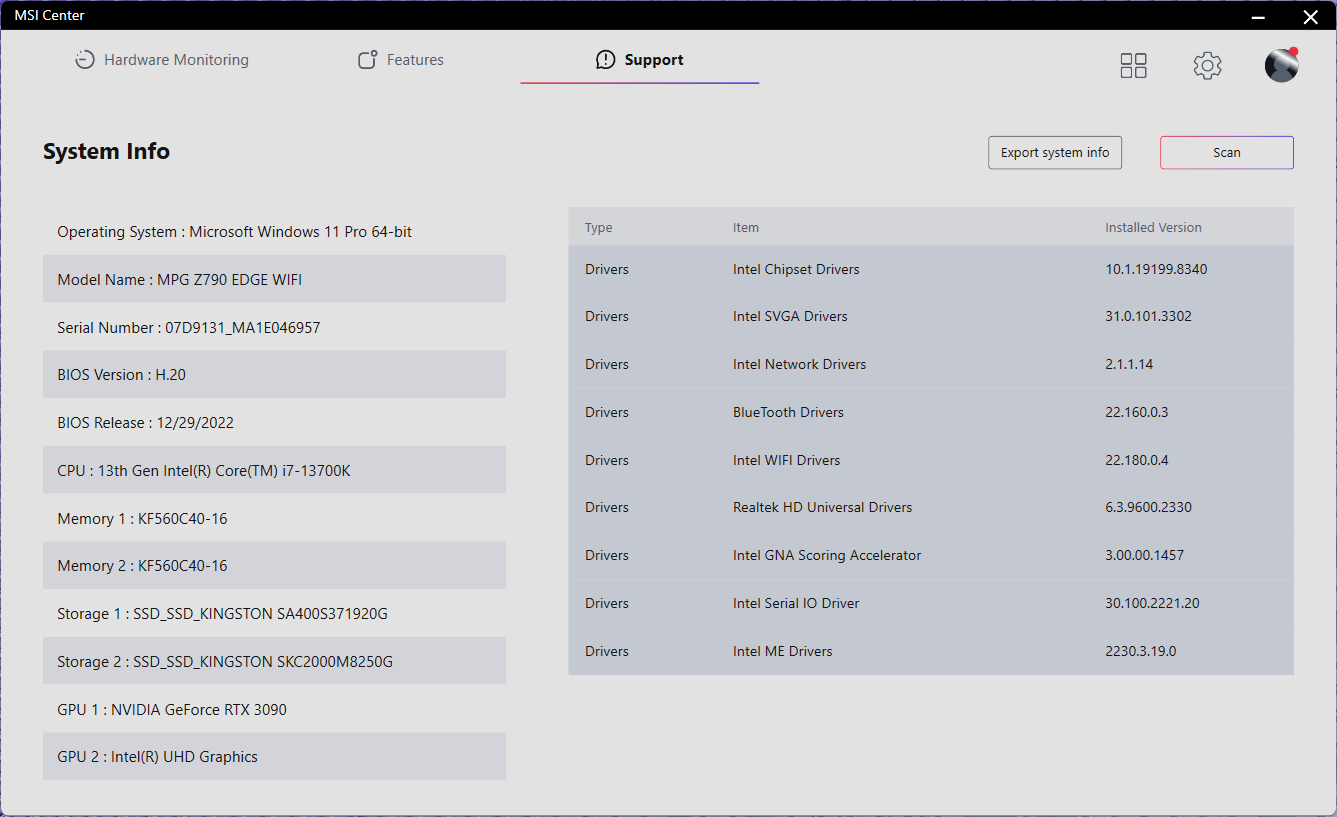Click the Support chat bubble icon
Image resolution: width=1337 pixels, height=817 pixels.
(605, 60)
